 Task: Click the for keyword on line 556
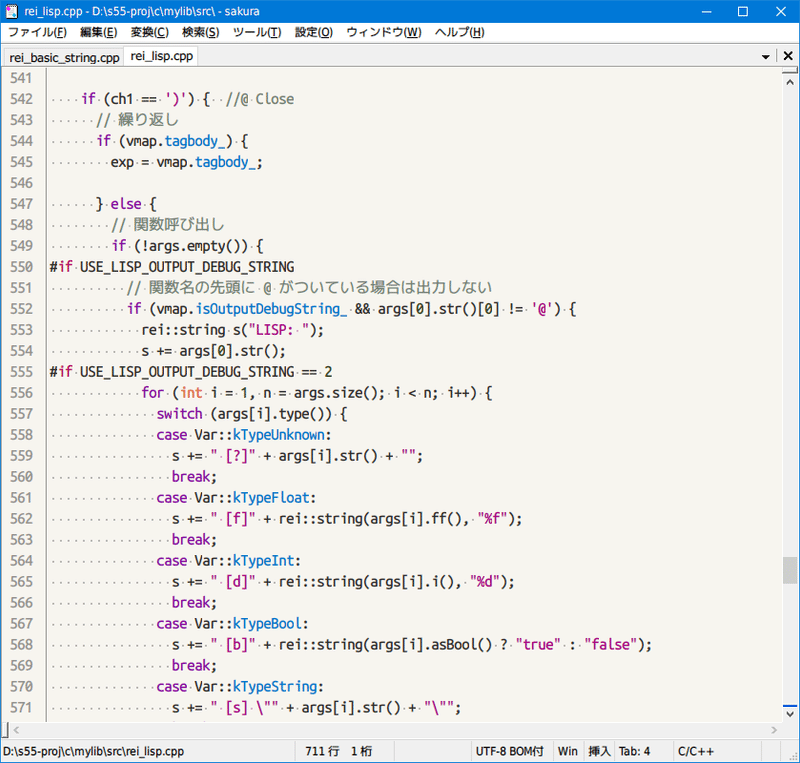point(153,393)
